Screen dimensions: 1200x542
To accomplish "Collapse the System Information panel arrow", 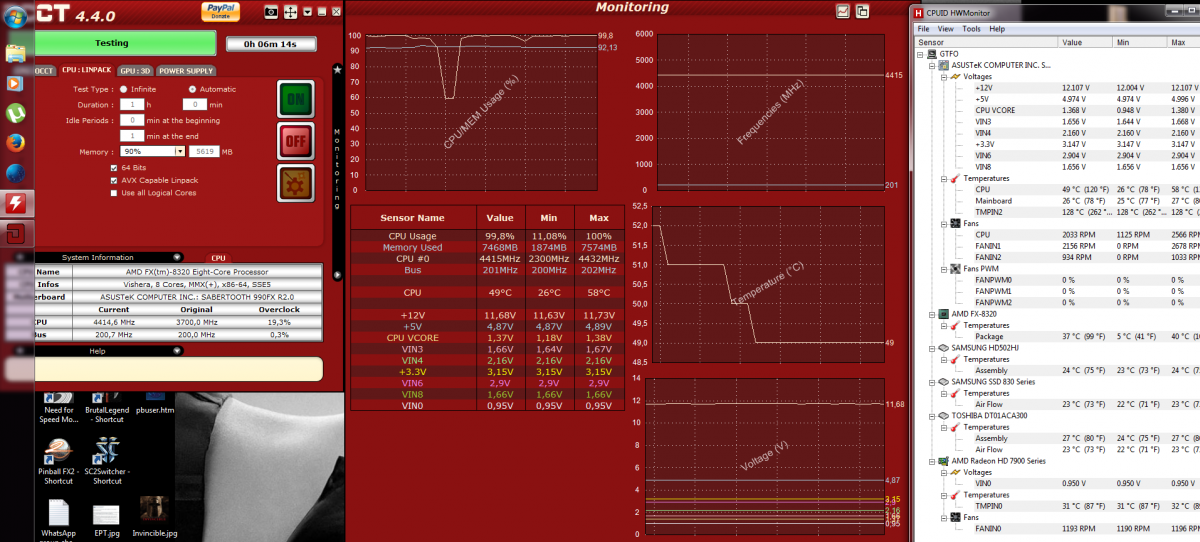I will tap(177, 257).
